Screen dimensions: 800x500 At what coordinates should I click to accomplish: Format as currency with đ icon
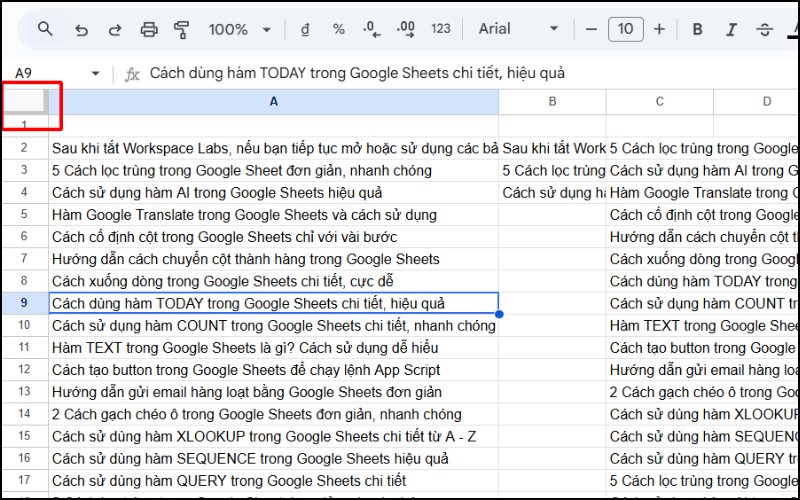point(305,29)
